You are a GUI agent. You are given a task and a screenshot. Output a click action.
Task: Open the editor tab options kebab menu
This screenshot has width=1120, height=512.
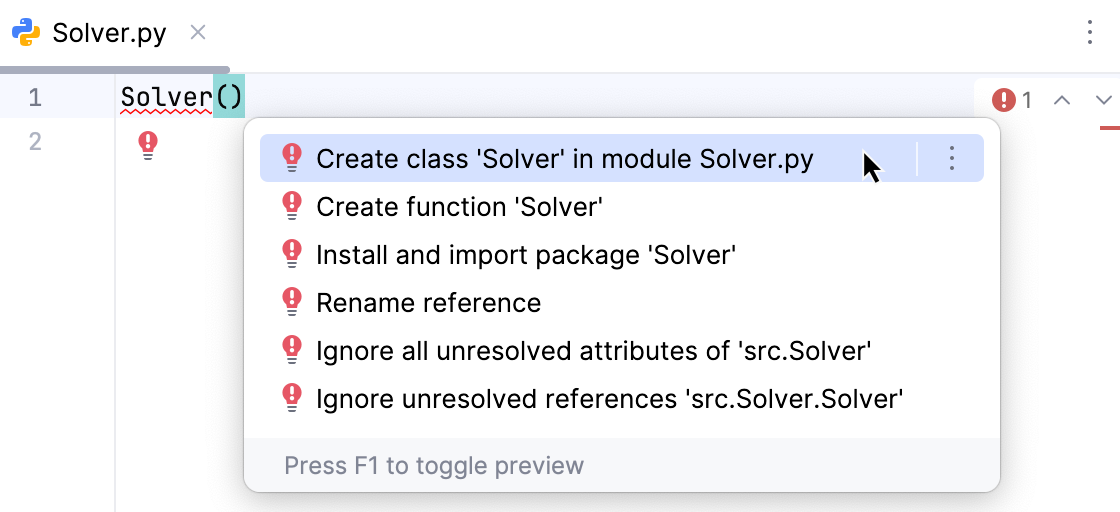1090,32
